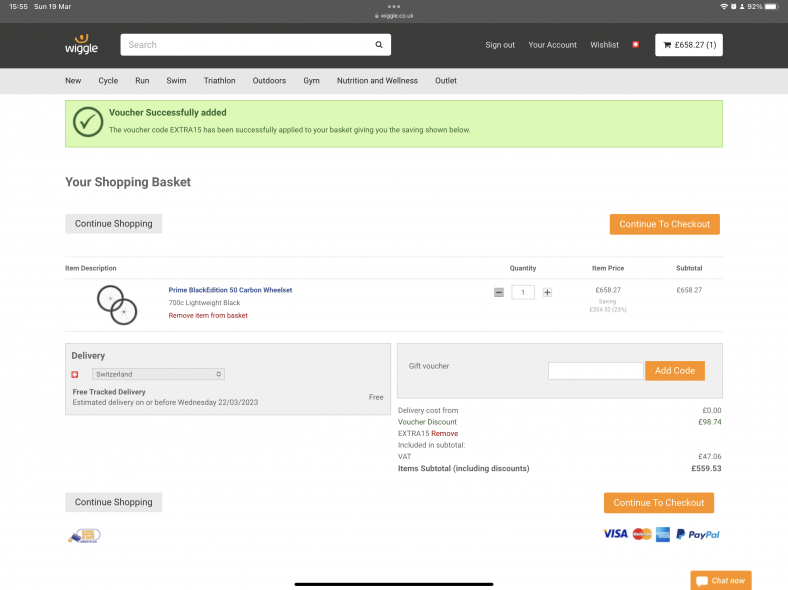Decrease quantity with minus button
The image size is (788, 590).
coord(499,292)
